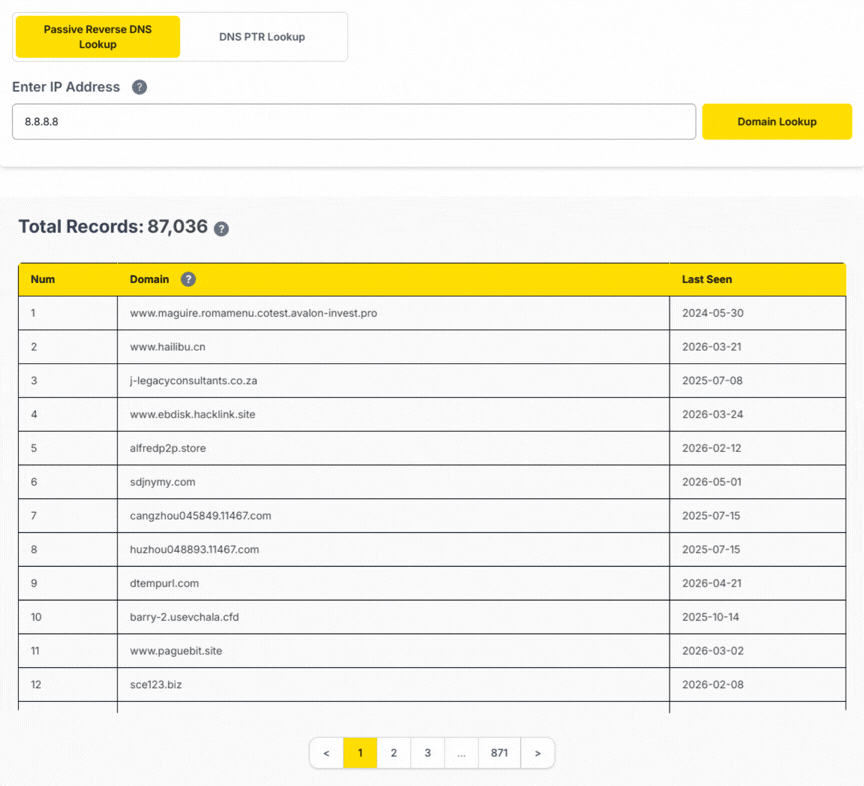The width and height of the screenshot is (864, 786).
Task: Jump to last page 871
Action: (499, 753)
